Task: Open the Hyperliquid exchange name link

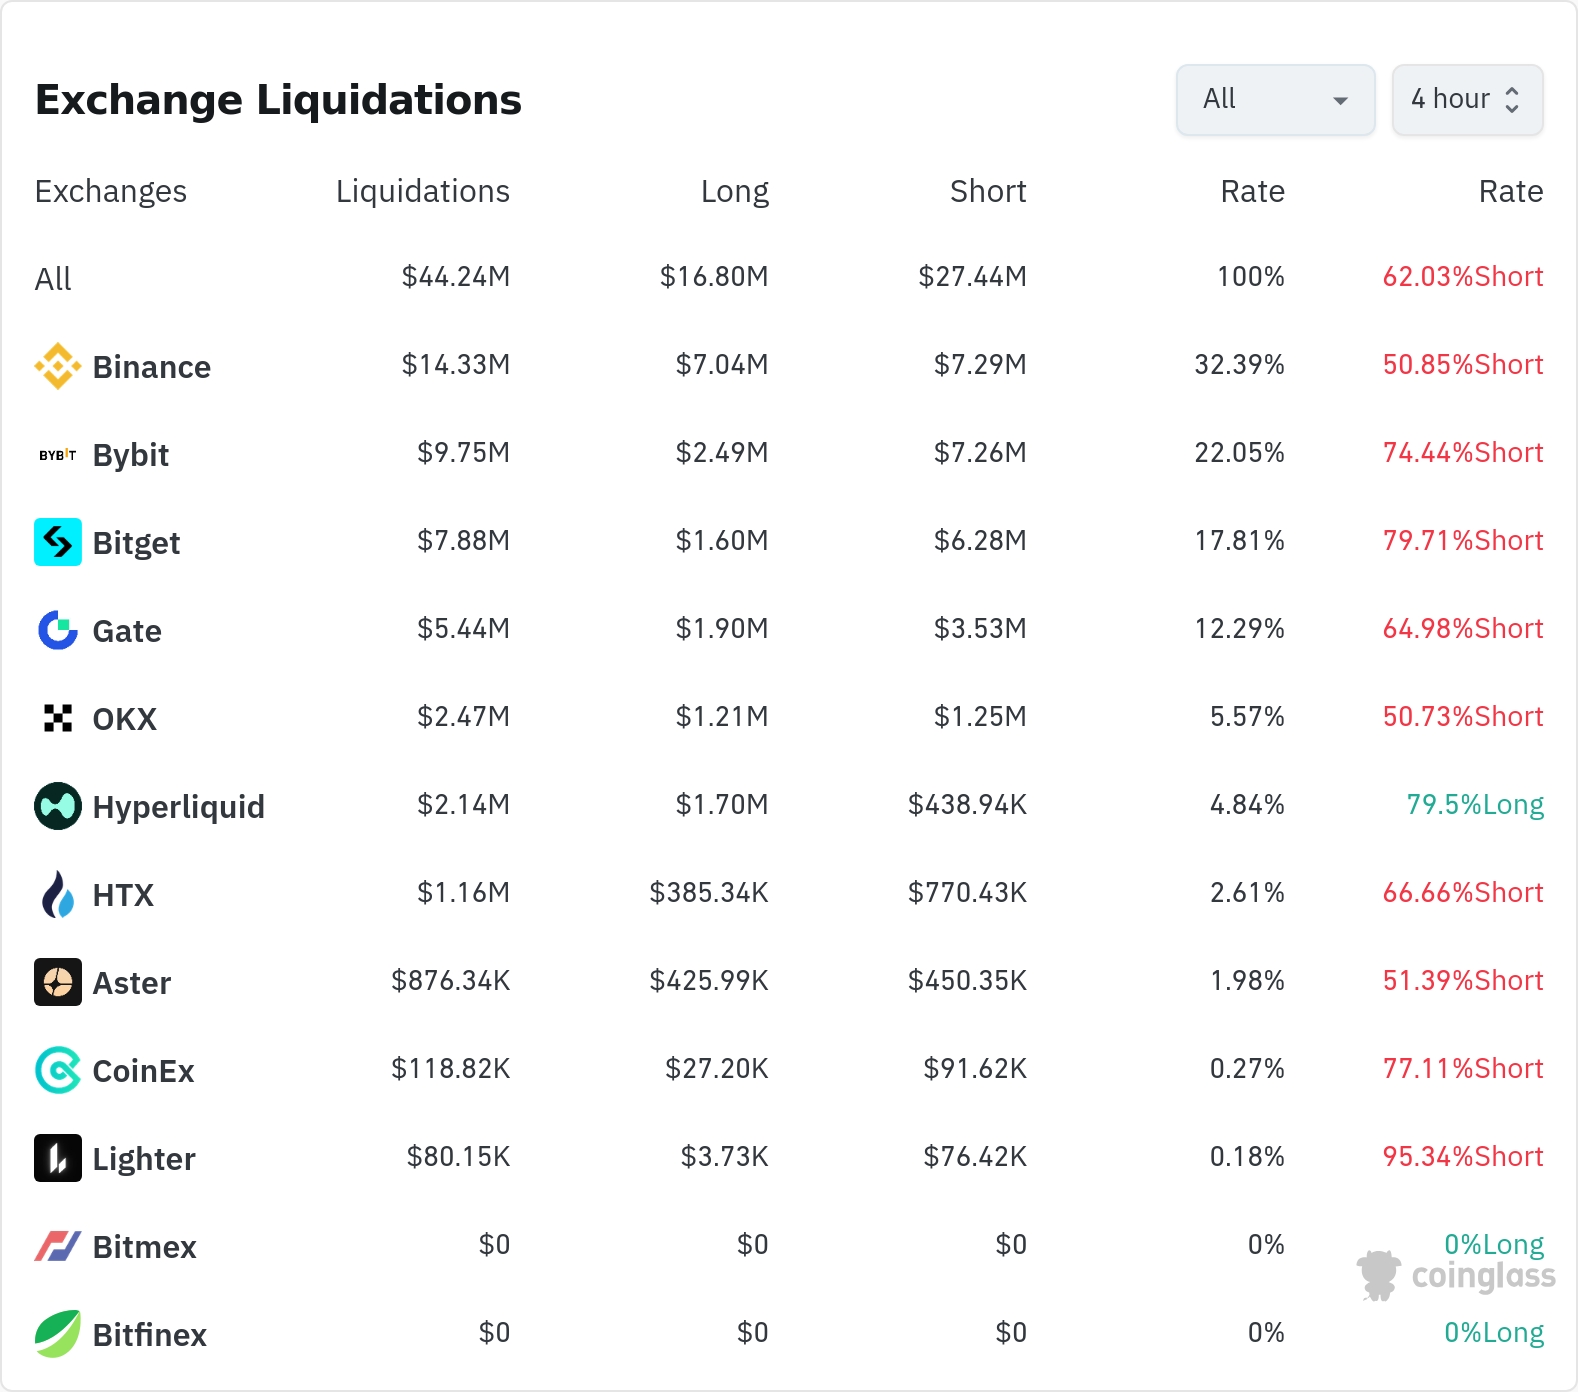Action: point(178,807)
